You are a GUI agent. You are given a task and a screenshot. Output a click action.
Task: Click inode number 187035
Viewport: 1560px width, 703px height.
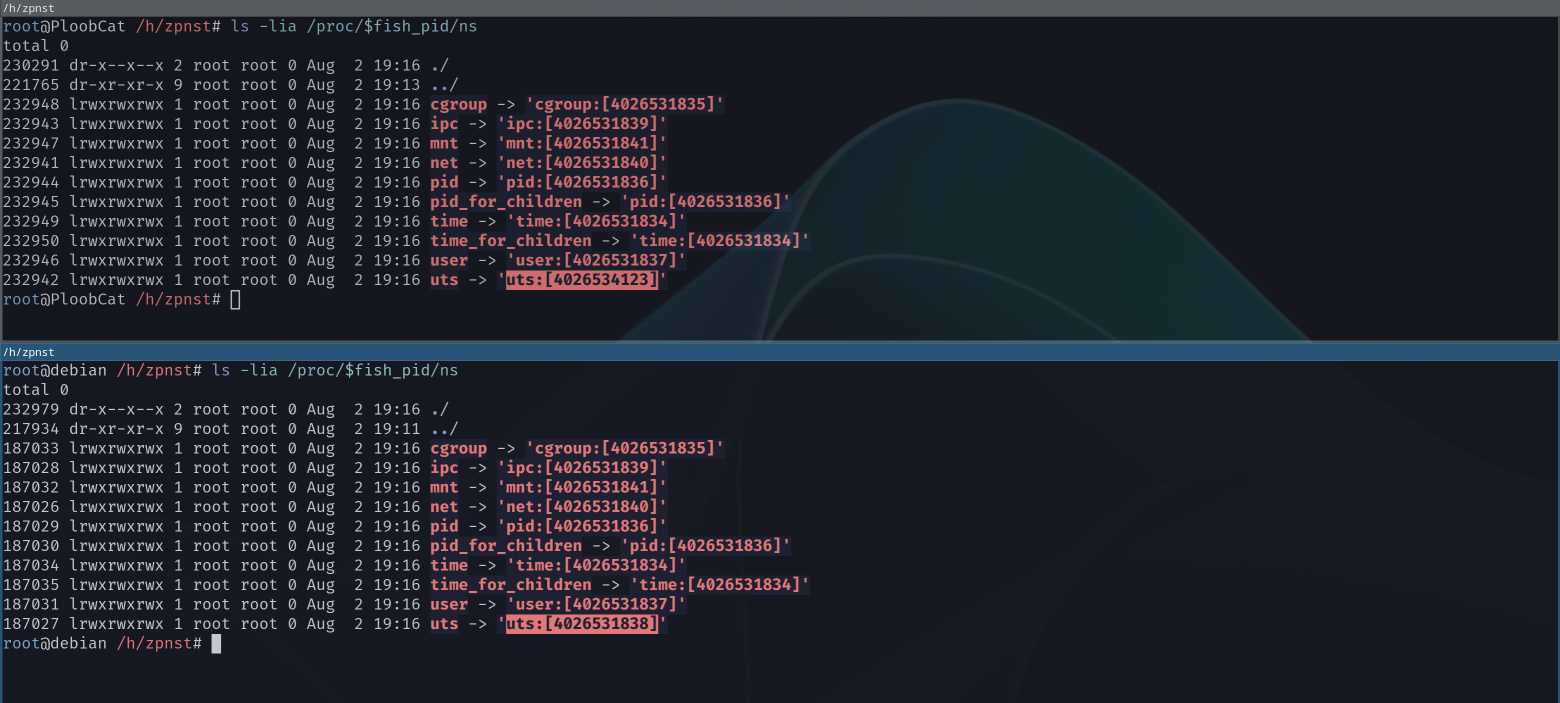coord(31,585)
